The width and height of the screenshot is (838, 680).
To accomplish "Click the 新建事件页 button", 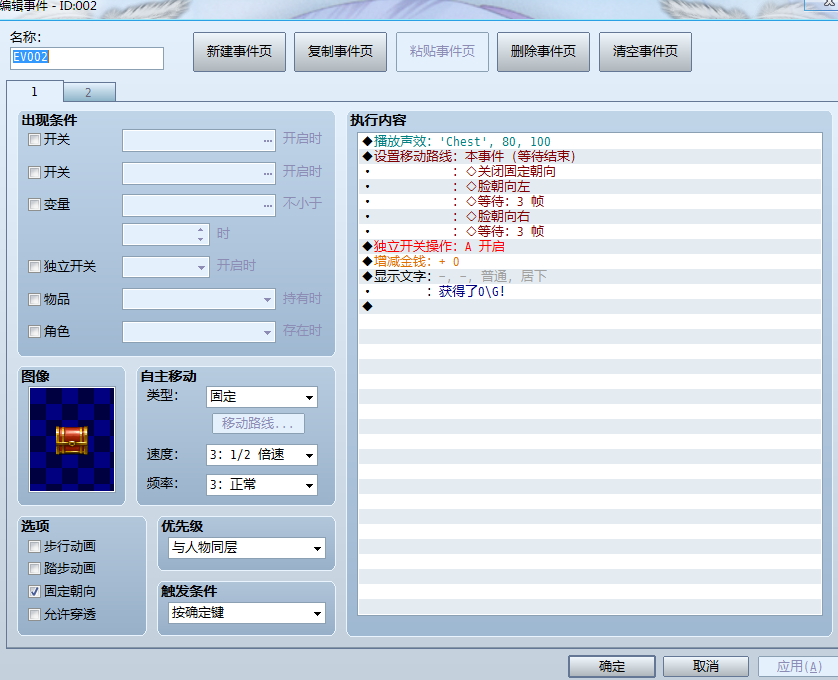I will pos(239,52).
